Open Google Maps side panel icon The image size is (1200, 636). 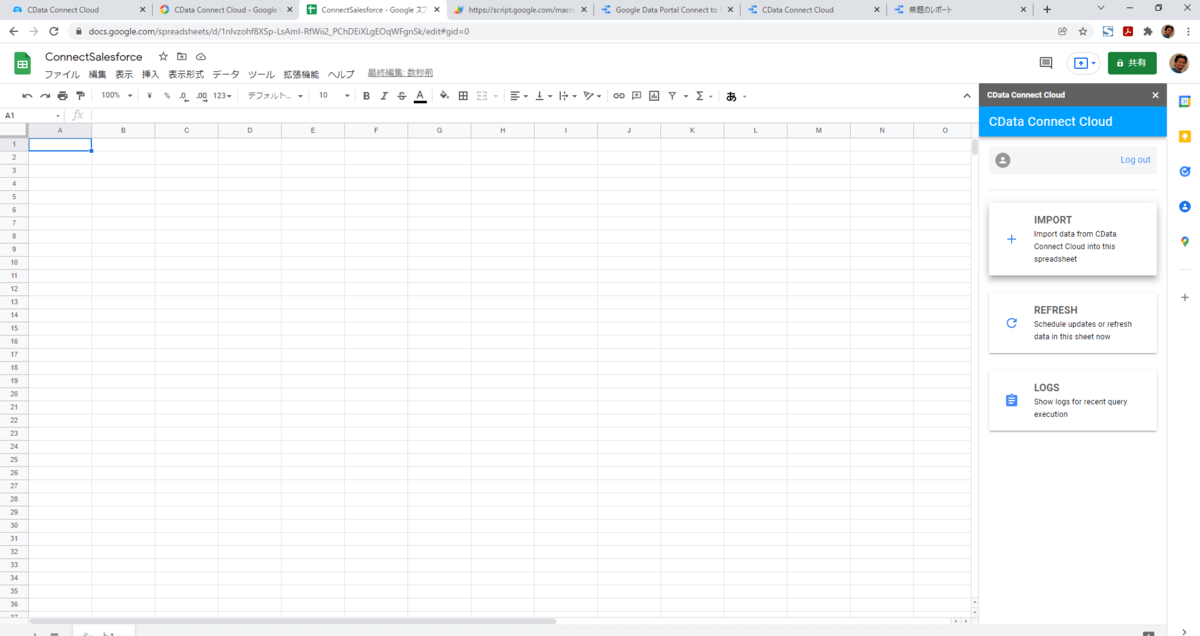pyautogui.click(x=1184, y=242)
